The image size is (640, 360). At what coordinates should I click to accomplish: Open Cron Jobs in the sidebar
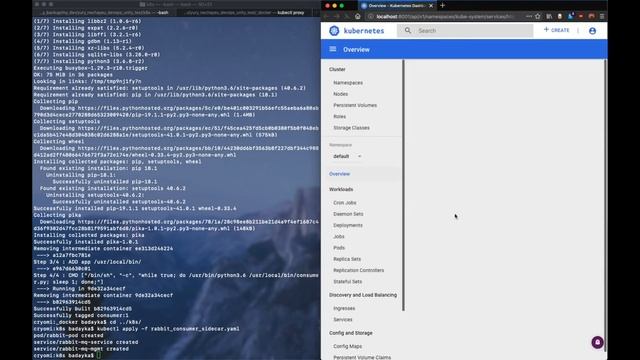344,203
